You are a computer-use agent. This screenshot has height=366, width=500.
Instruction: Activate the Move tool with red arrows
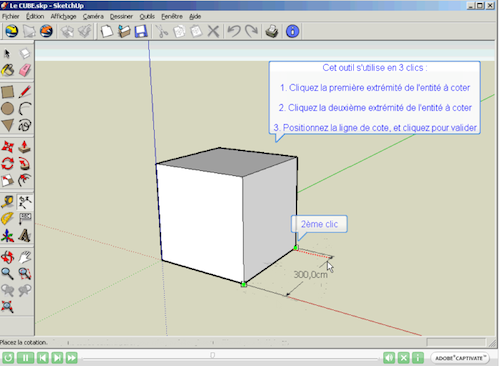[7, 147]
